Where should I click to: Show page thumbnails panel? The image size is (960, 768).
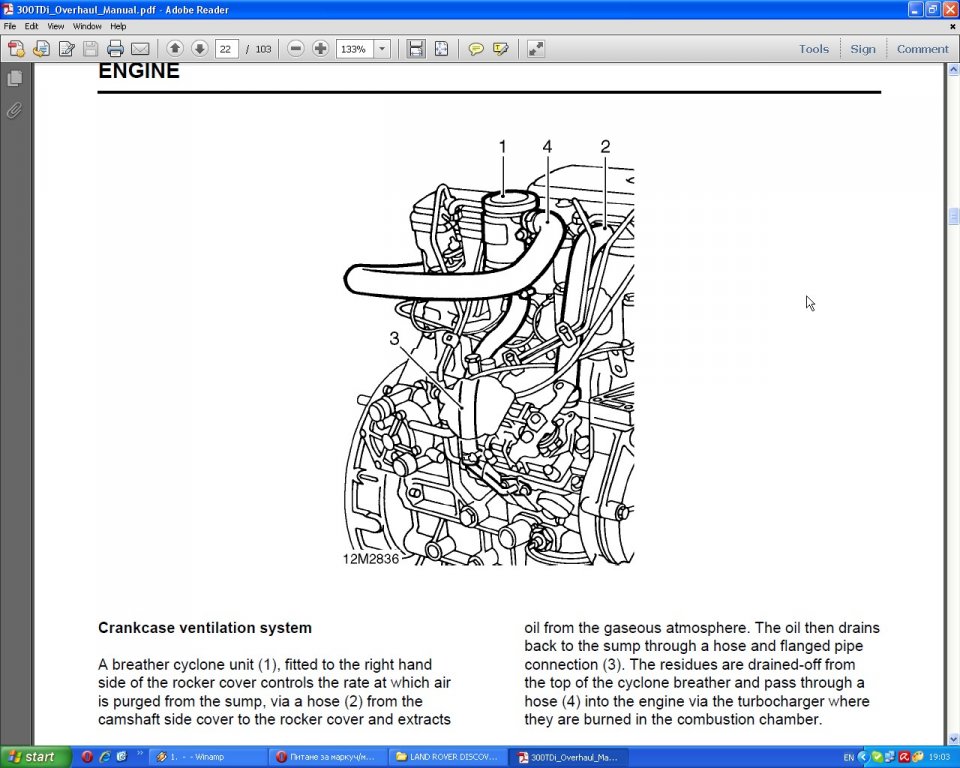(15, 78)
